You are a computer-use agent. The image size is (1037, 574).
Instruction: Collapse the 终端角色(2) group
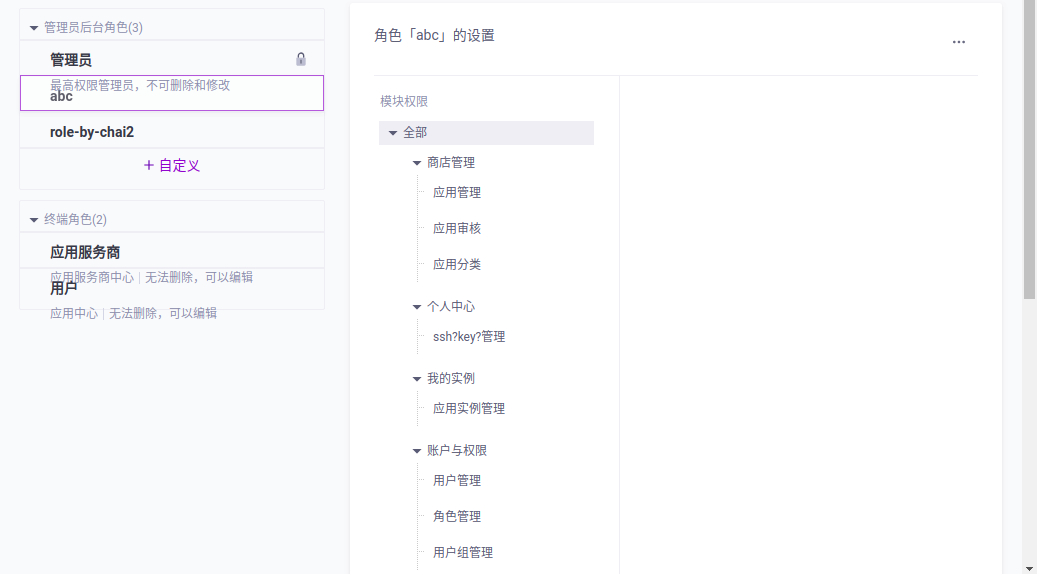point(34,220)
